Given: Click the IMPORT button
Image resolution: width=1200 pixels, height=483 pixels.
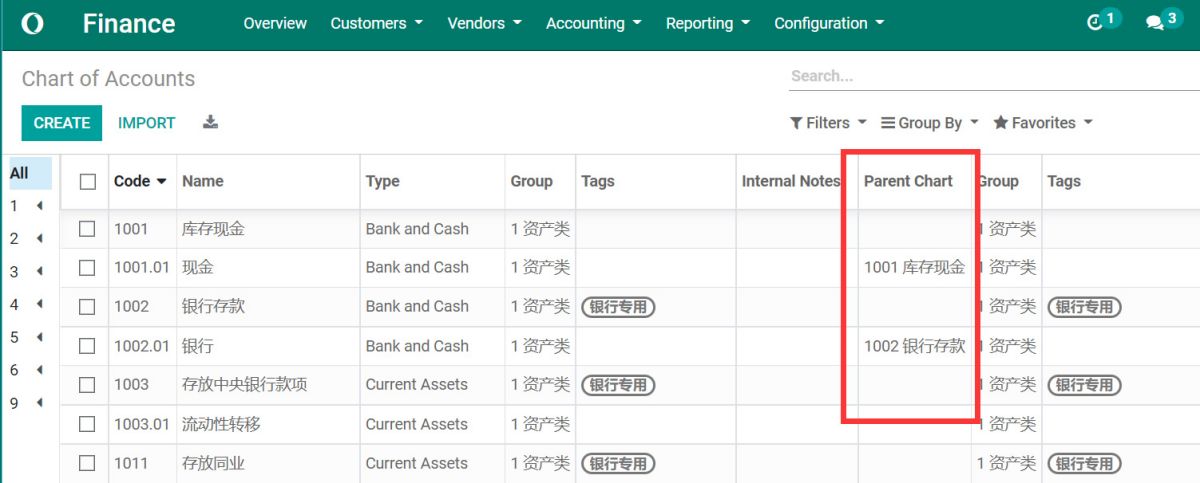Looking at the screenshot, I should (147, 123).
